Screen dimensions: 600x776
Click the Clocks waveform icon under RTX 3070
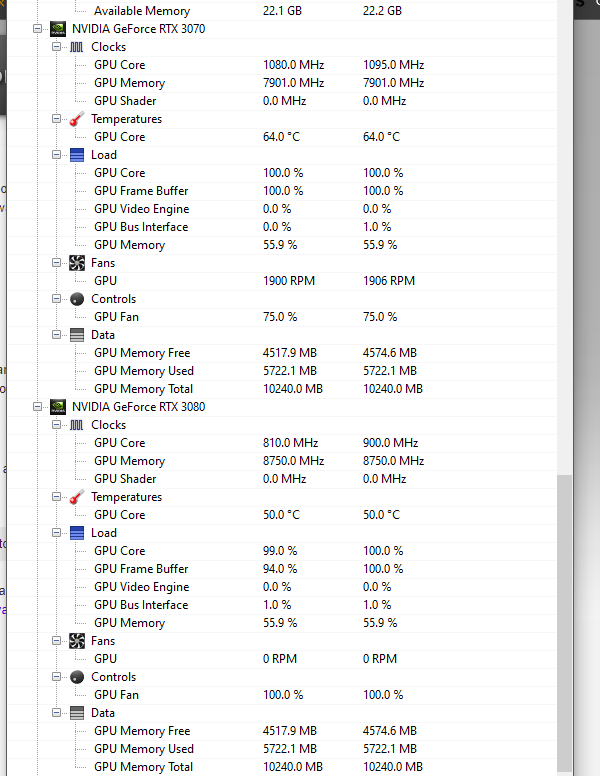[77, 47]
